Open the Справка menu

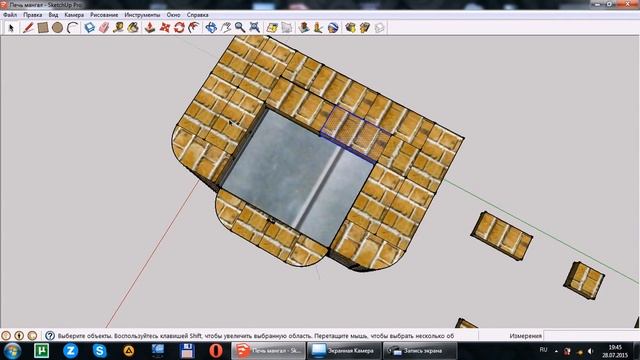(x=198, y=15)
